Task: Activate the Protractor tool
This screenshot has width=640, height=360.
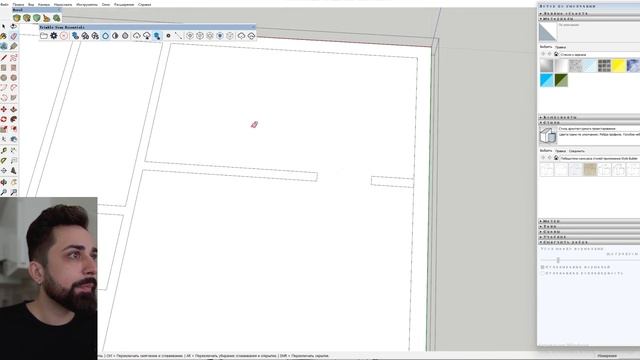Action: point(4,160)
